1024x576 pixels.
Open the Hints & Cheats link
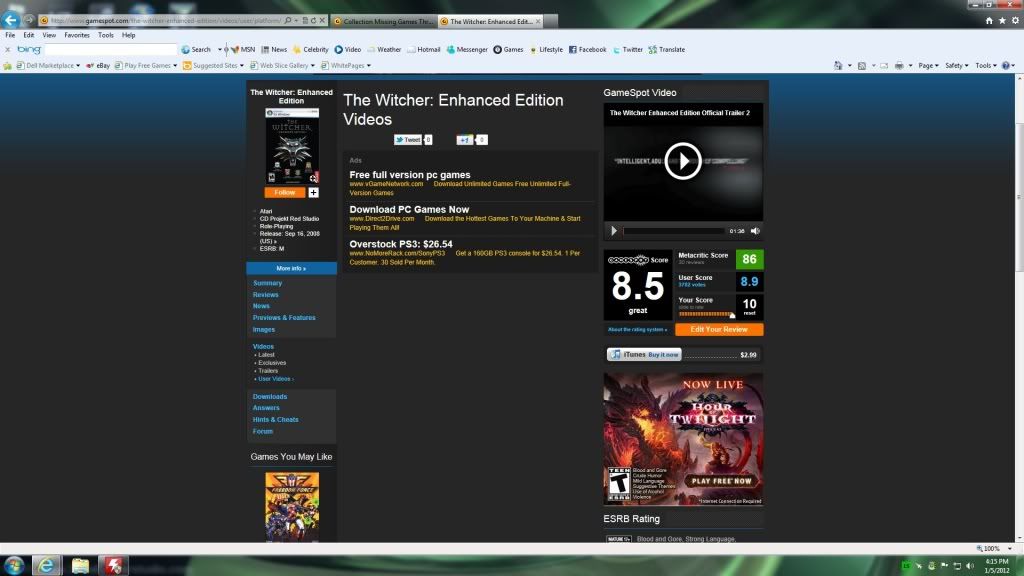pyautogui.click(x=276, y=419)
